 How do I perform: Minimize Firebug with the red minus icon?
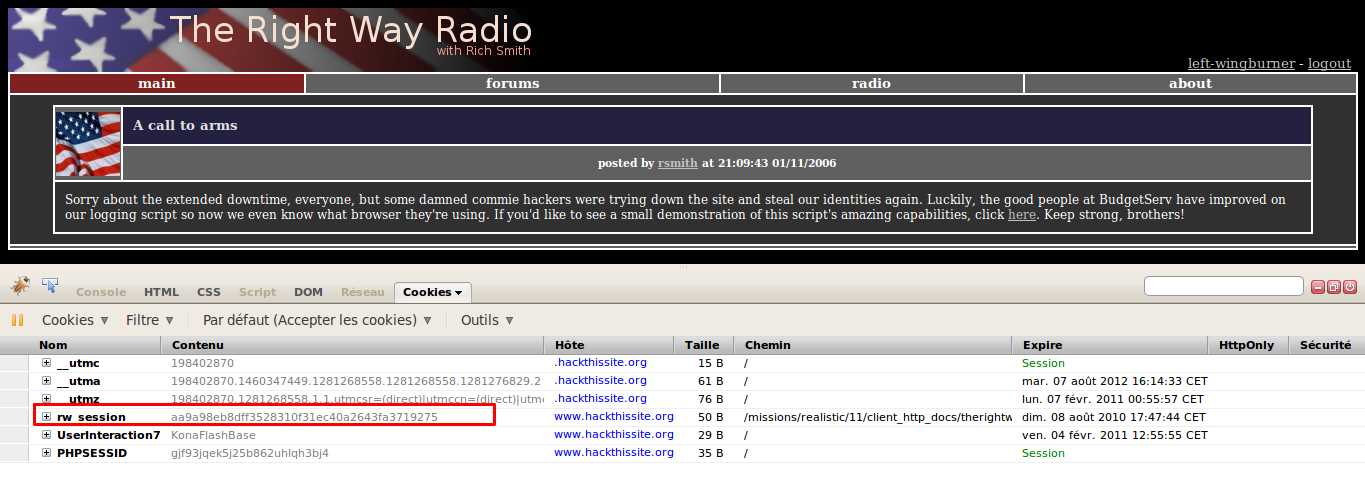click(1318, 287)
